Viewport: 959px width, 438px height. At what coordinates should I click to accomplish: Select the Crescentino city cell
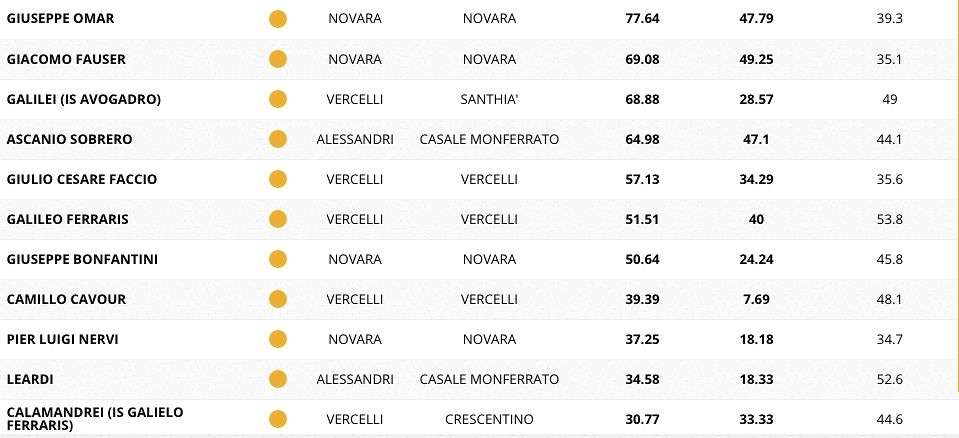point(490,419)
